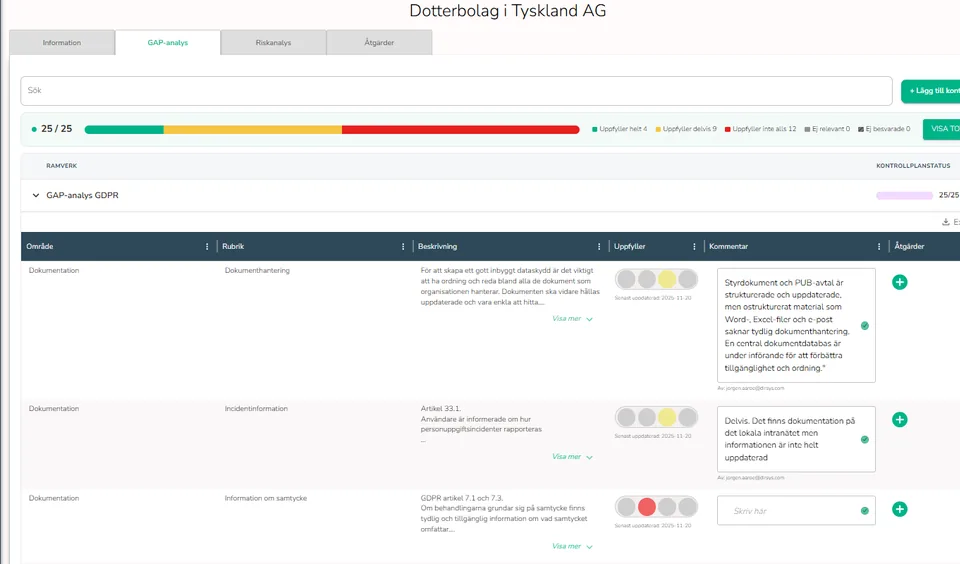Collapse the GAP-analys GDPR framework row

tap(36, 195)
